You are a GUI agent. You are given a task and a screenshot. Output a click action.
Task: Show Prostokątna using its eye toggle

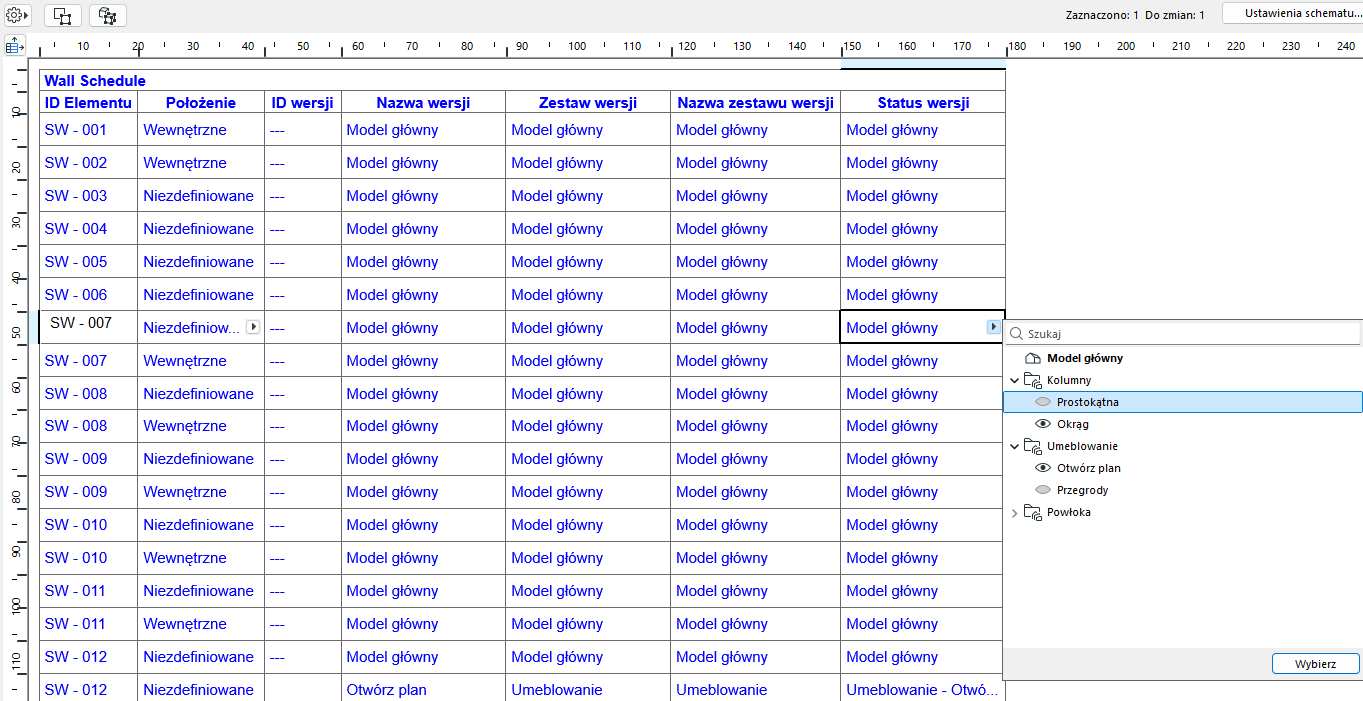click(1043, 401)
